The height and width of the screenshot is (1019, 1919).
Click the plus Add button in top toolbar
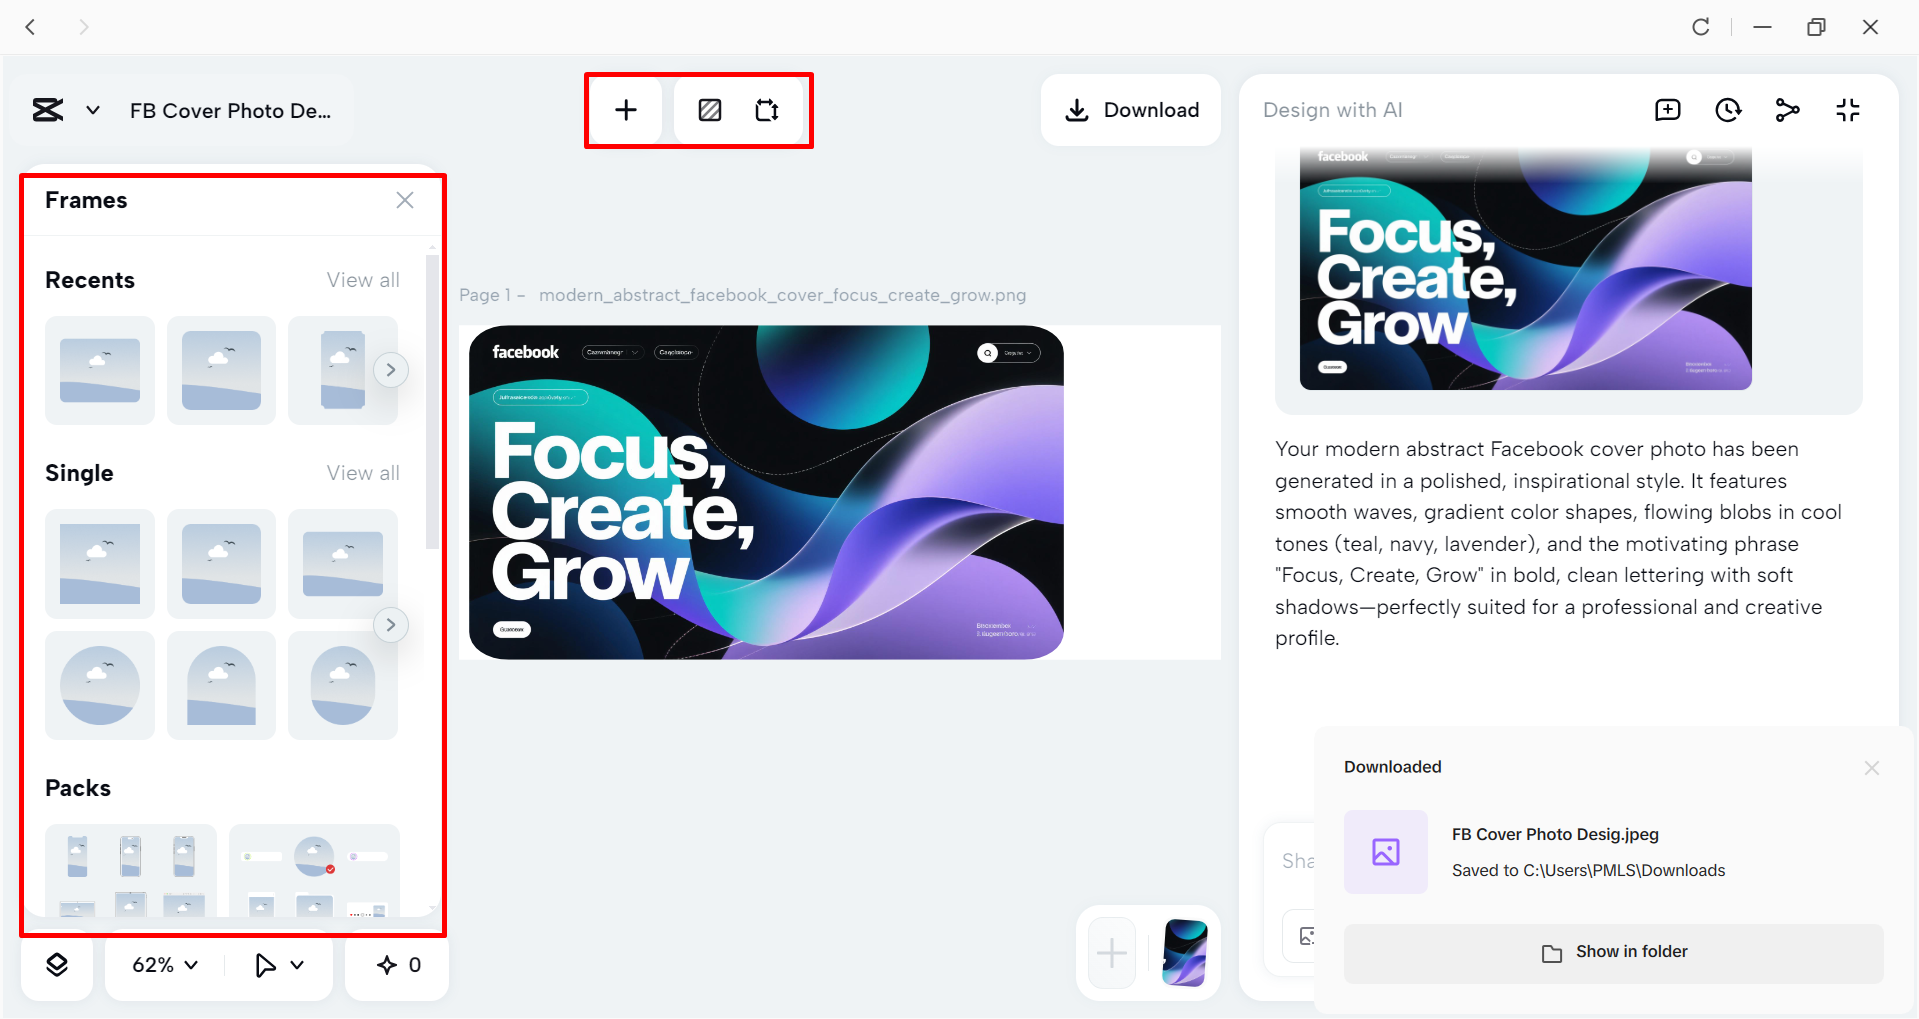click(626, 110)
